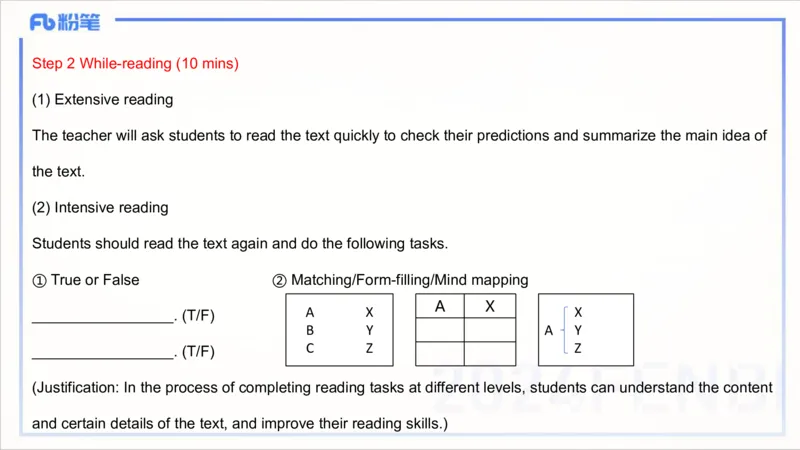
Task: Click the empty cell under A in the table
Action: point(440,331)
